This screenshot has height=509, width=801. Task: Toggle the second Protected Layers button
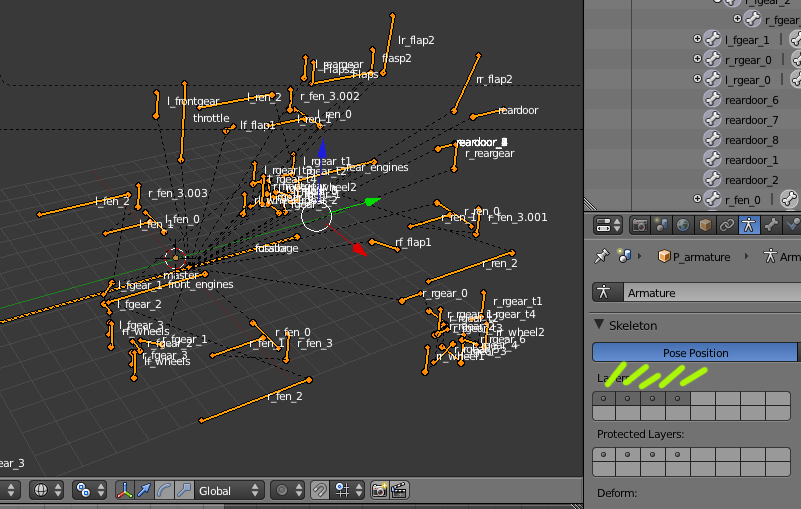click(628, 454)
